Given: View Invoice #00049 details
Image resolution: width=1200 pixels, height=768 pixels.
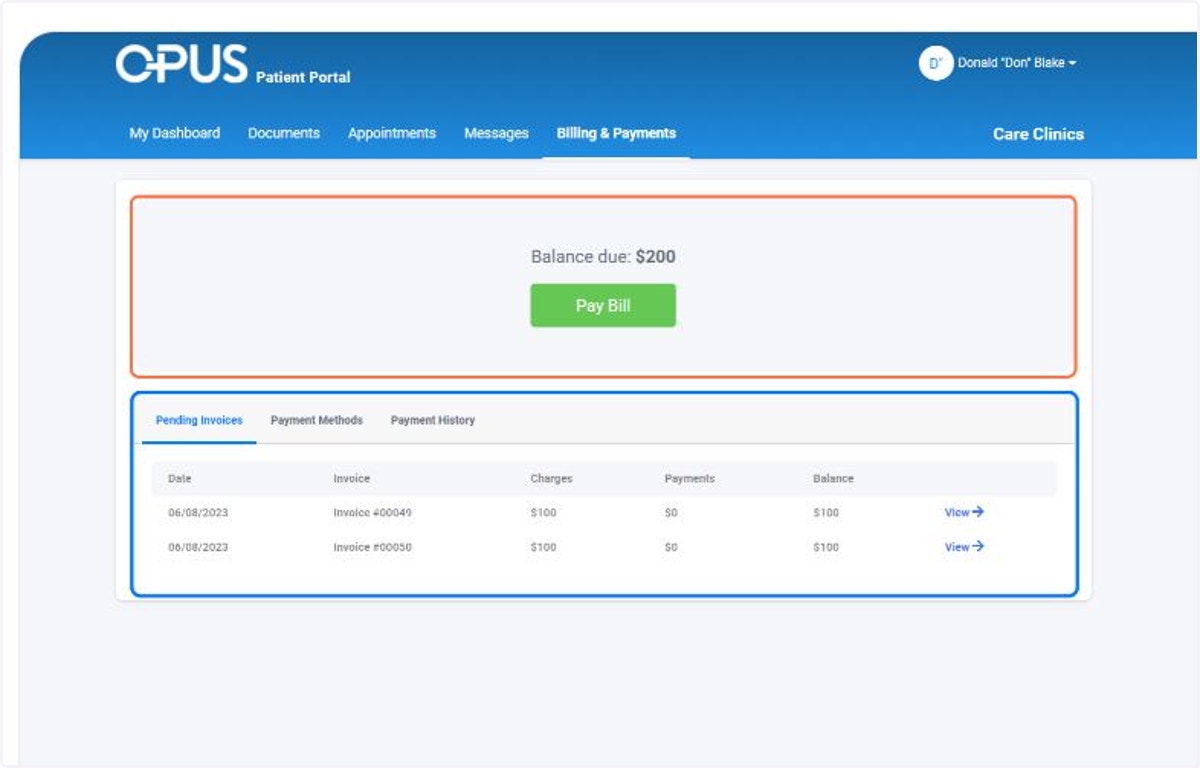Looking at the screenshot, I should coord(964,512).
